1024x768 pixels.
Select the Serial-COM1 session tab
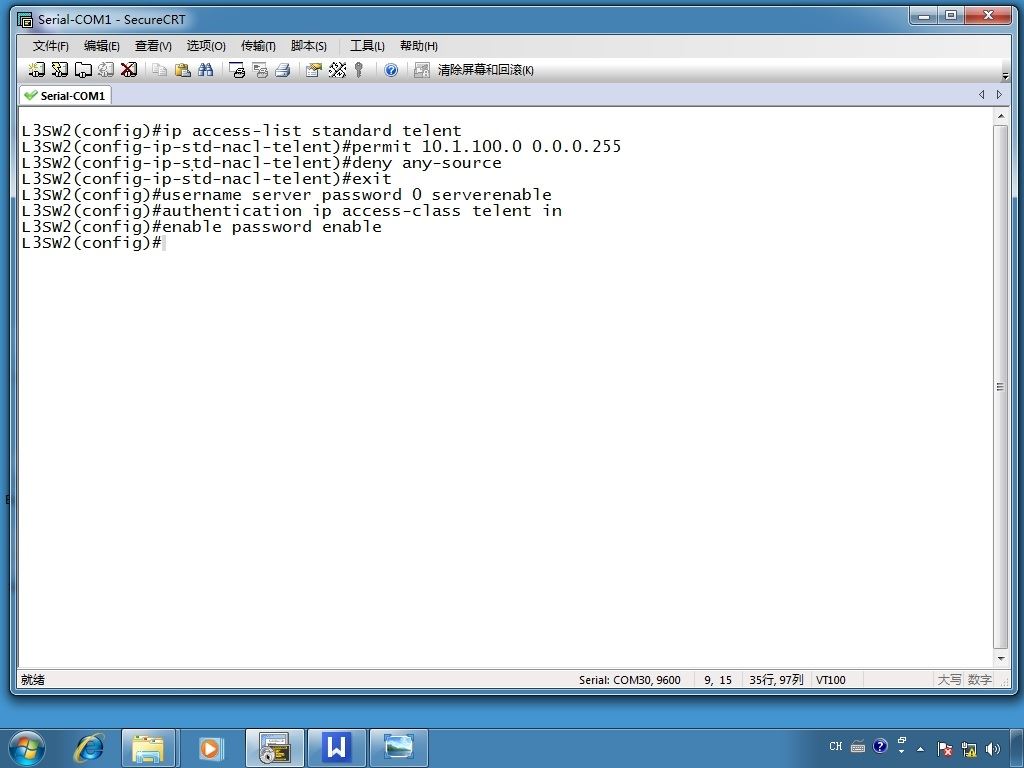click(x=65, y=95)
